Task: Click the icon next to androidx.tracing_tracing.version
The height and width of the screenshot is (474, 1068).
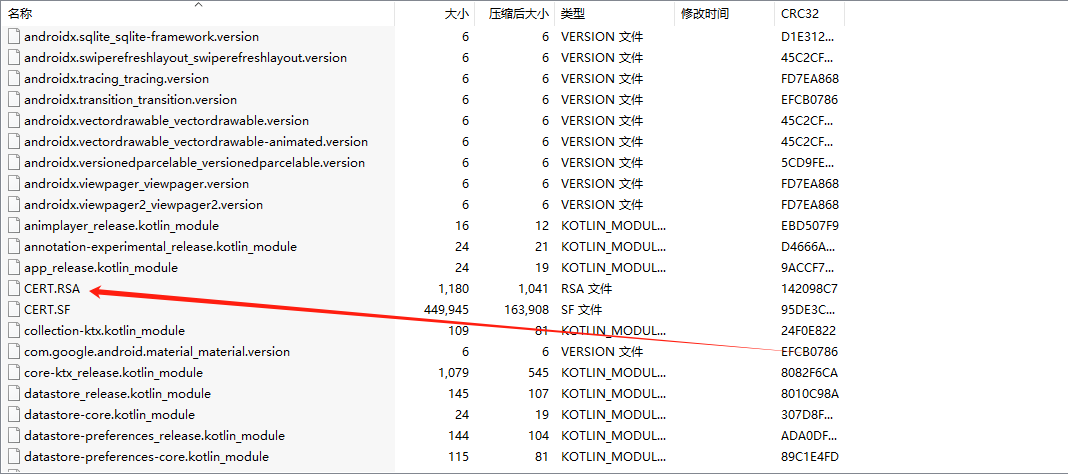Action: 13,79
